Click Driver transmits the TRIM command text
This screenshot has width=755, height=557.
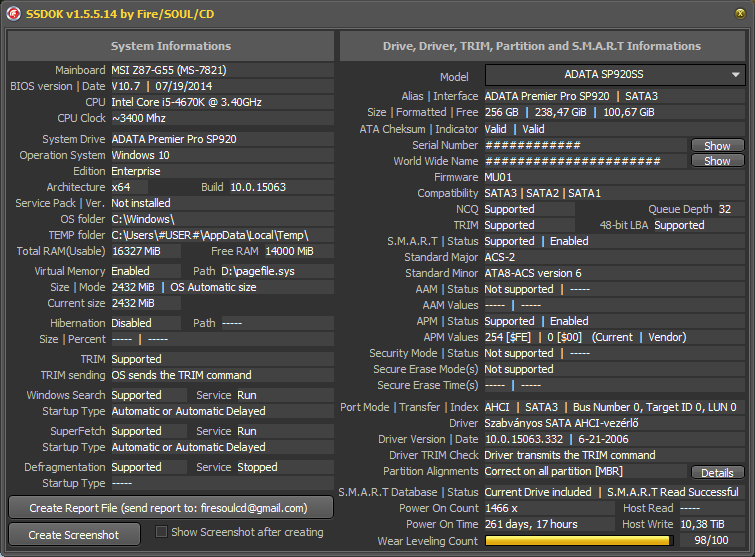[570, 455]
